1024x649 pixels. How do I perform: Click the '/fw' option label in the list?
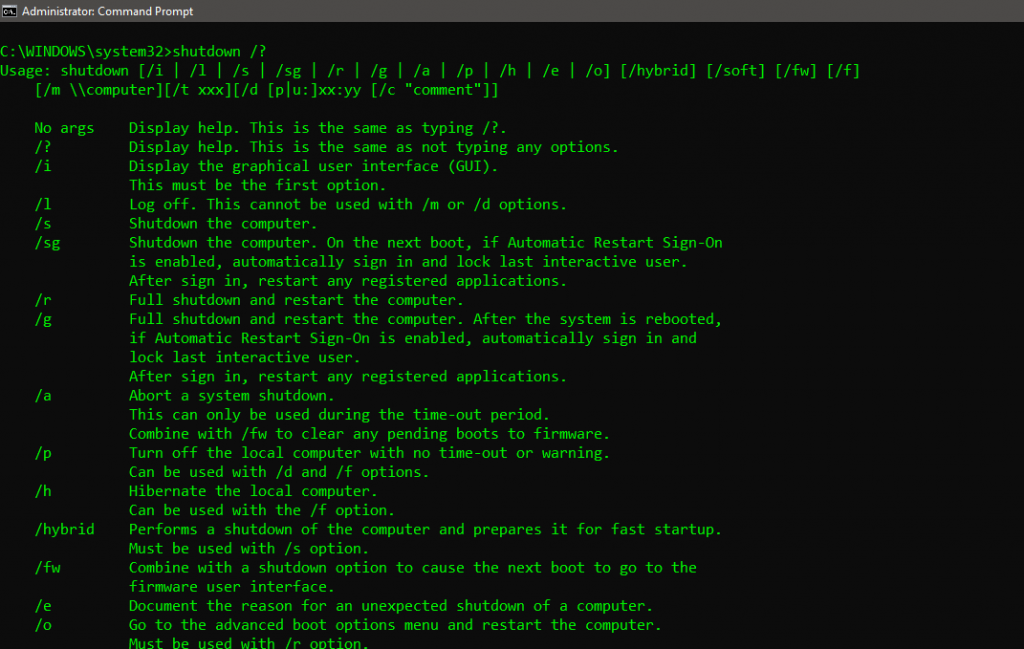coord(47,568)
